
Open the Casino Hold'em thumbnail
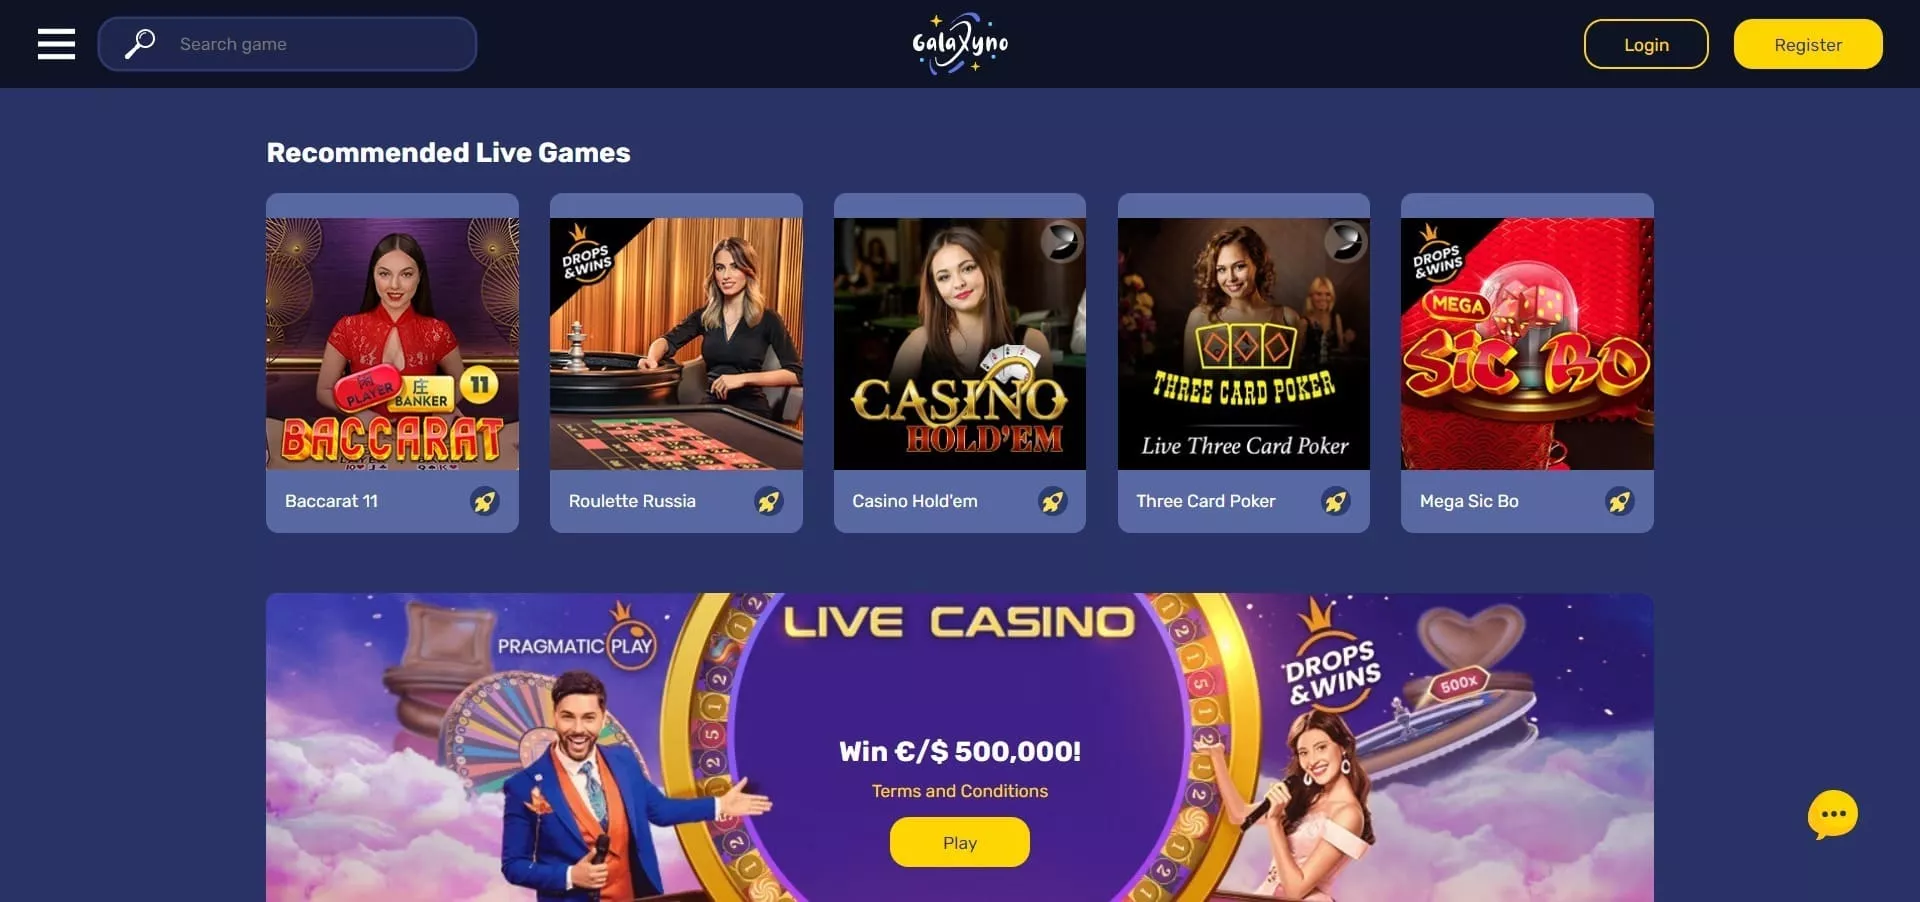pyautogui.click(x=960, y=344)
